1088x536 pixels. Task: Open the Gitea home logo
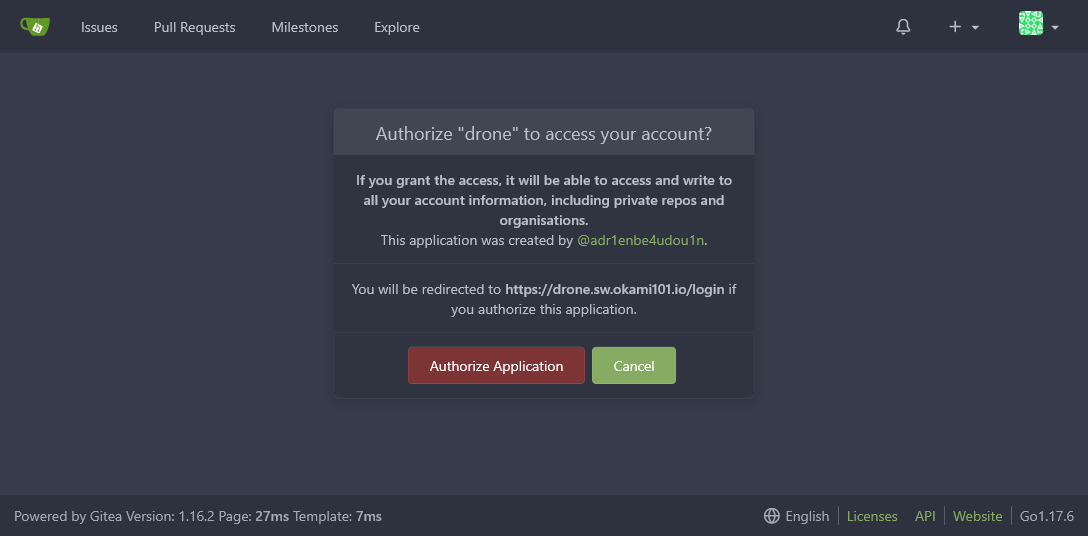pyautogui.click(x=35, y=26)
